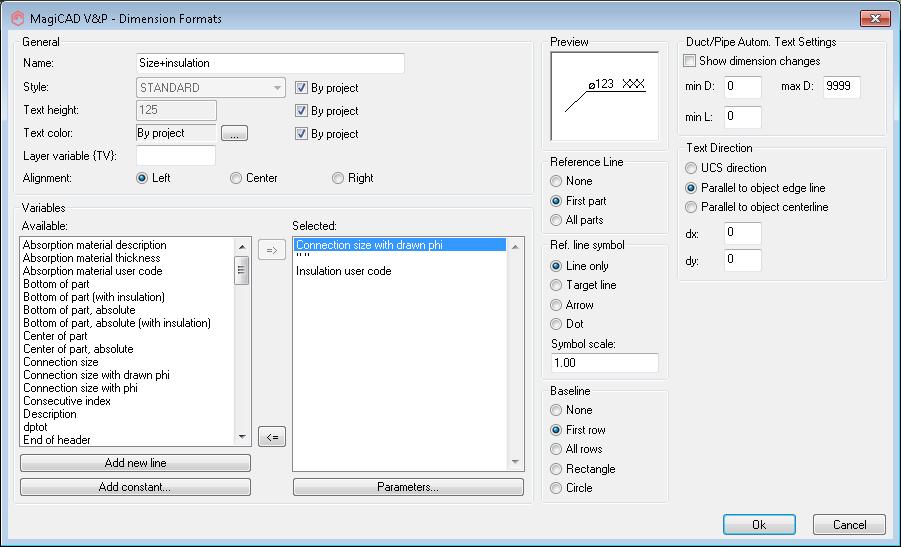Image resolution: width=901 pixels, height=547 pixels.
Task: Set Reference Line to First part
Action: coord(556,201)
